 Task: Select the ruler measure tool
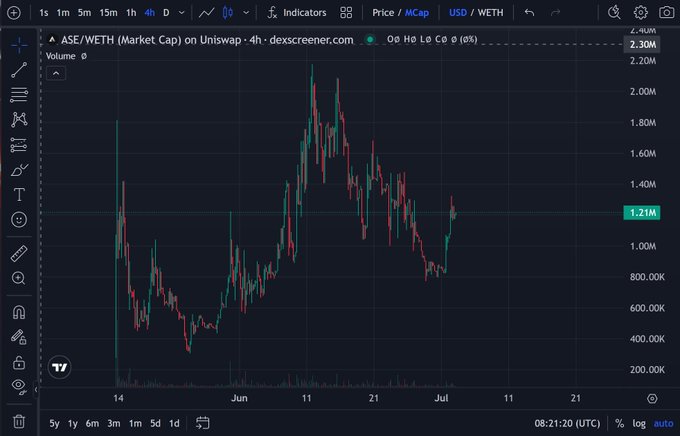coord(19,253)
